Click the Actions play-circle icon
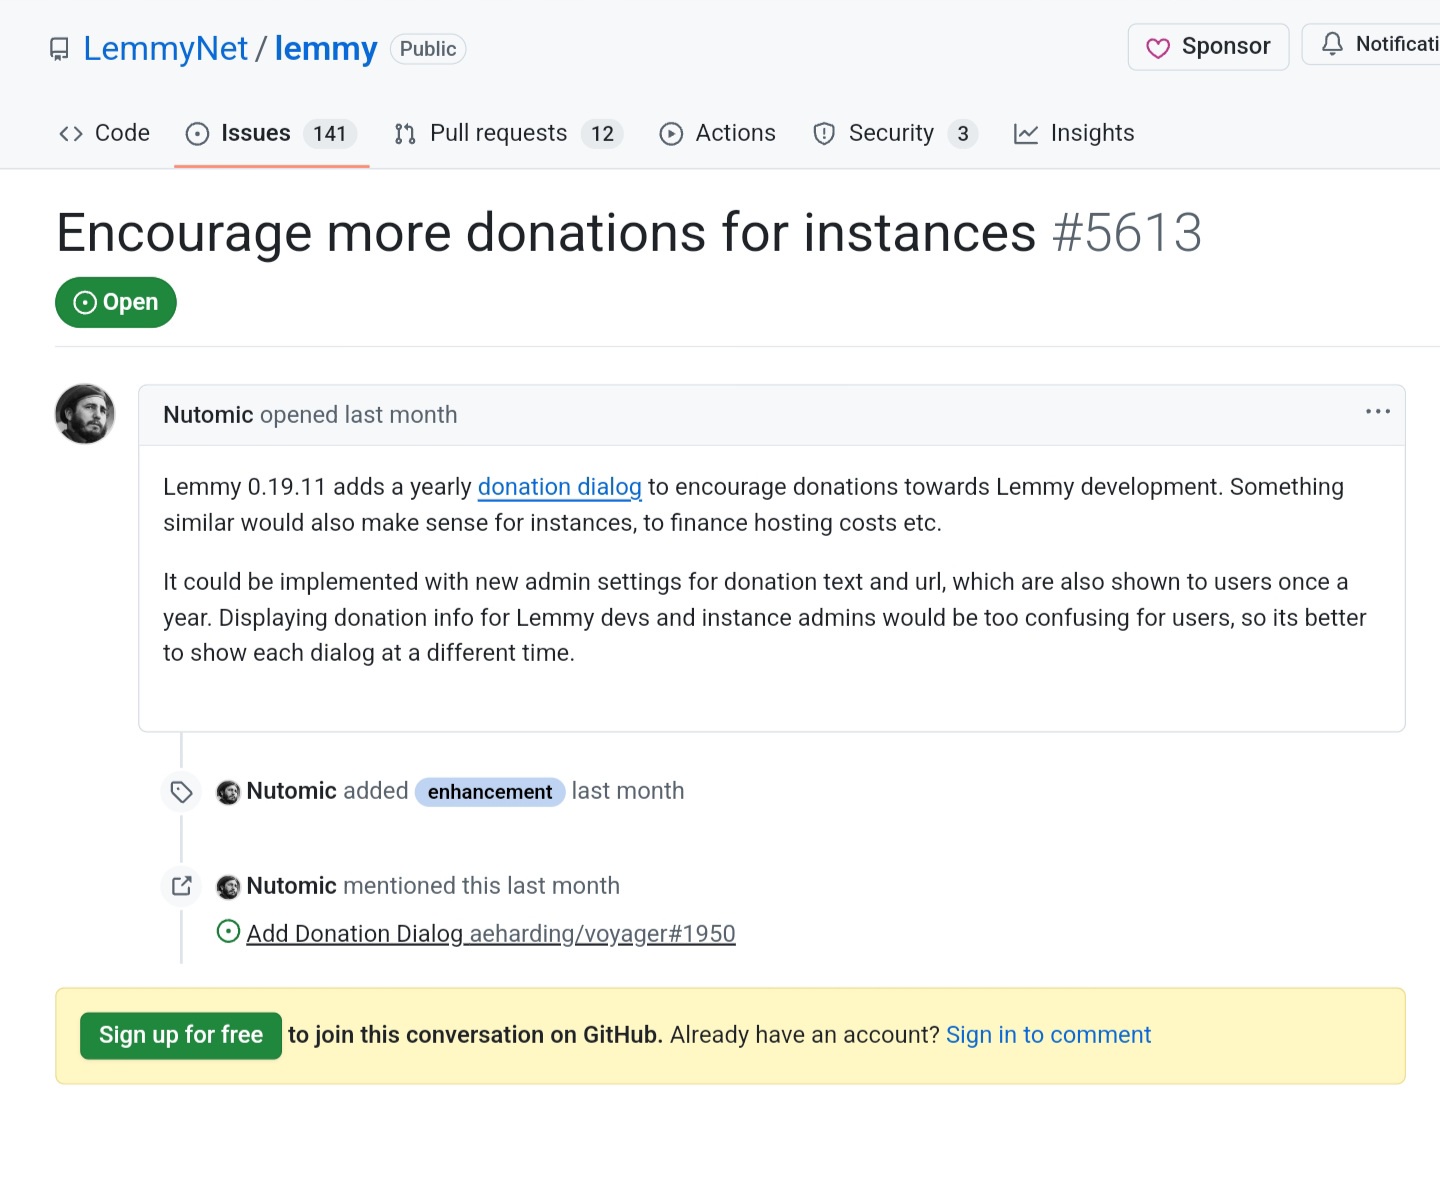Image resolution: width=1440 pixels, height=1183 pixels. pos(671,134)
